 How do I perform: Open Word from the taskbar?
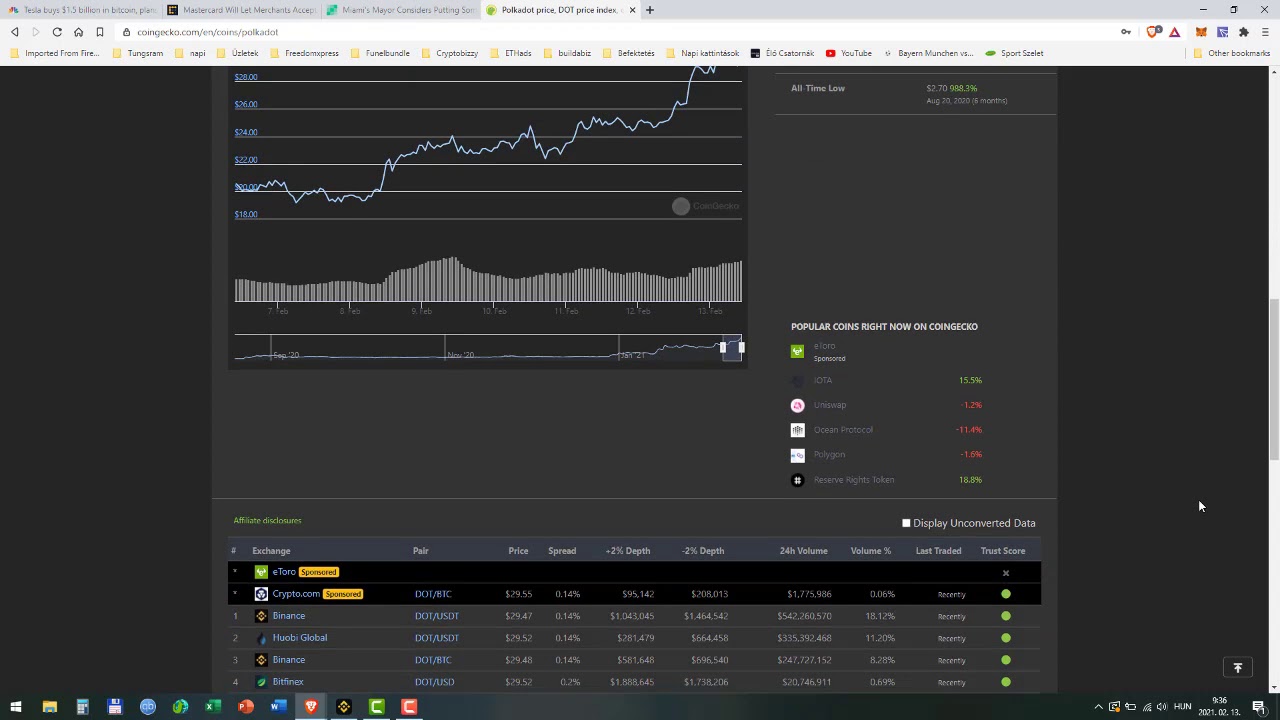(278, 707)
